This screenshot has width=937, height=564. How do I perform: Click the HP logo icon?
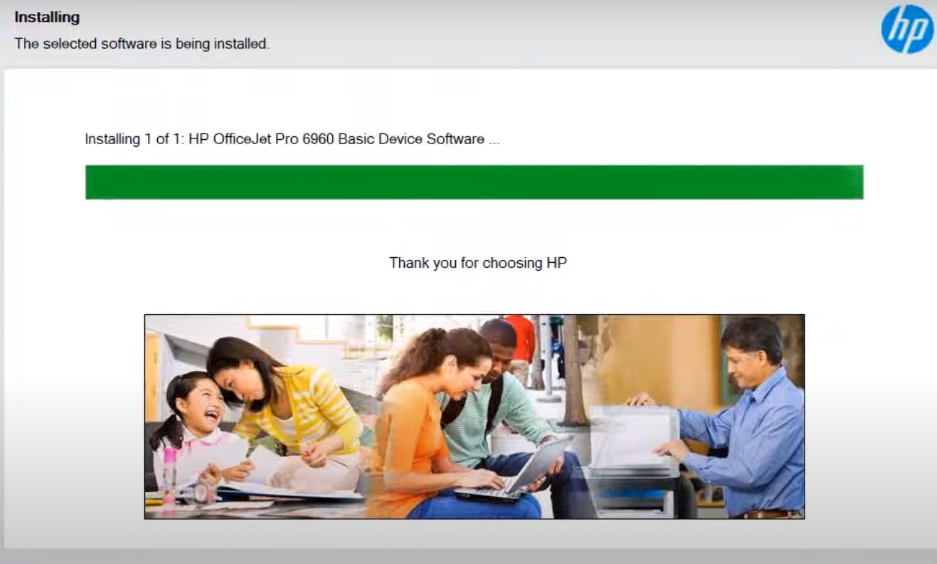(x=907, y=29)
